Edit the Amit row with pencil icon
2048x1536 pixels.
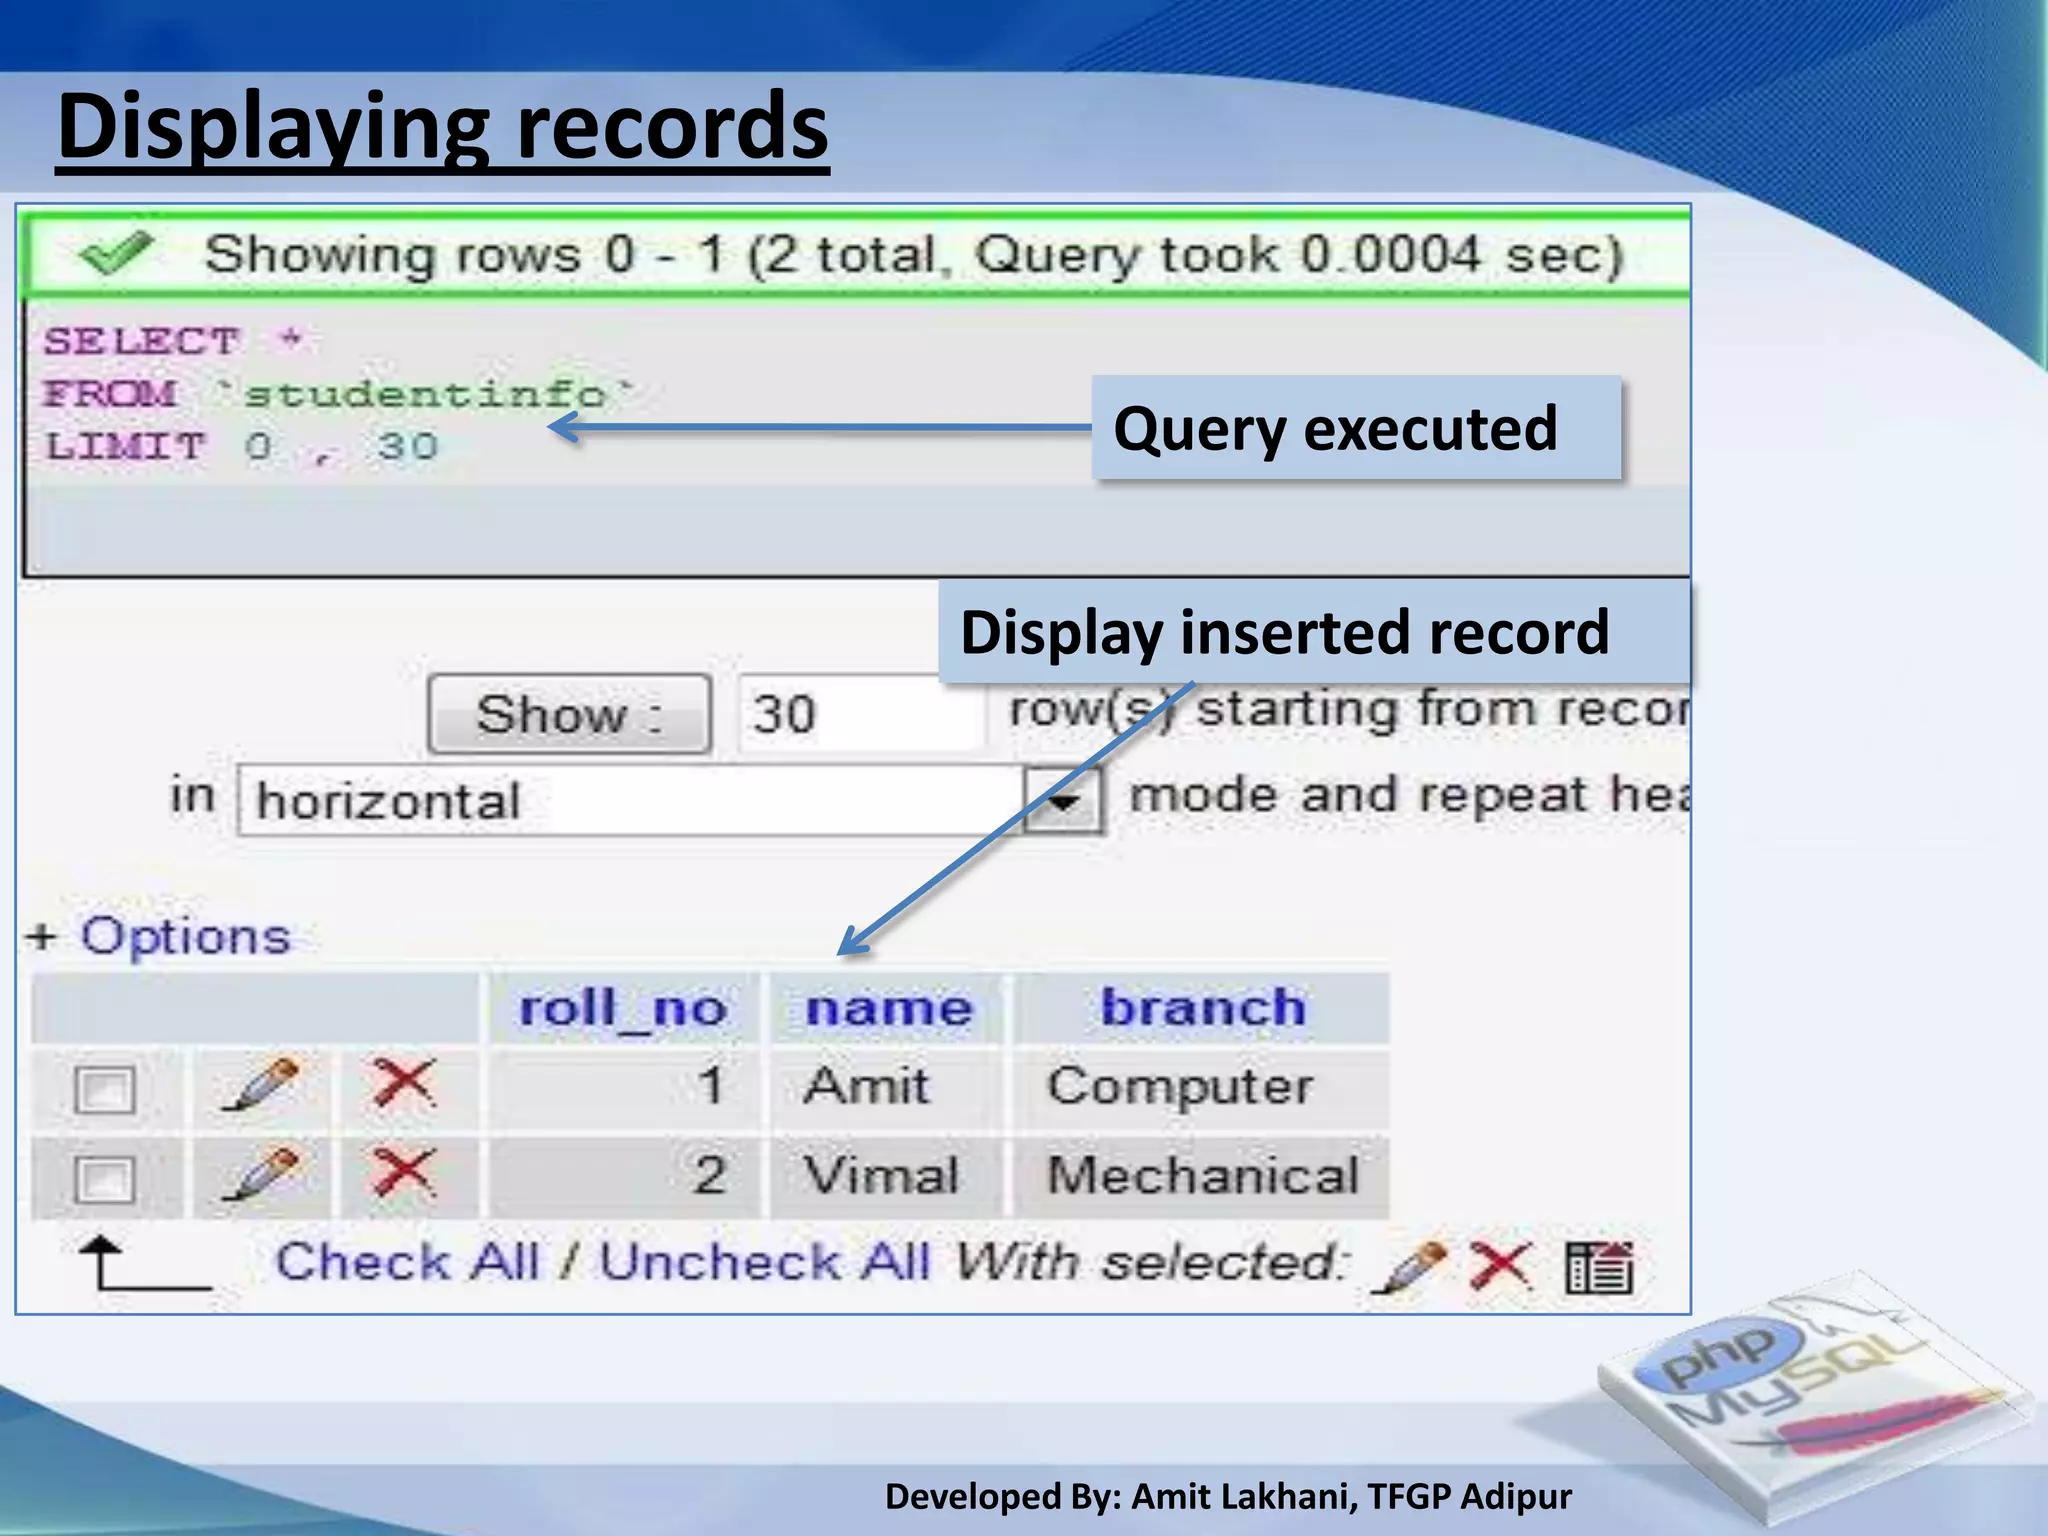point(260,1086)
